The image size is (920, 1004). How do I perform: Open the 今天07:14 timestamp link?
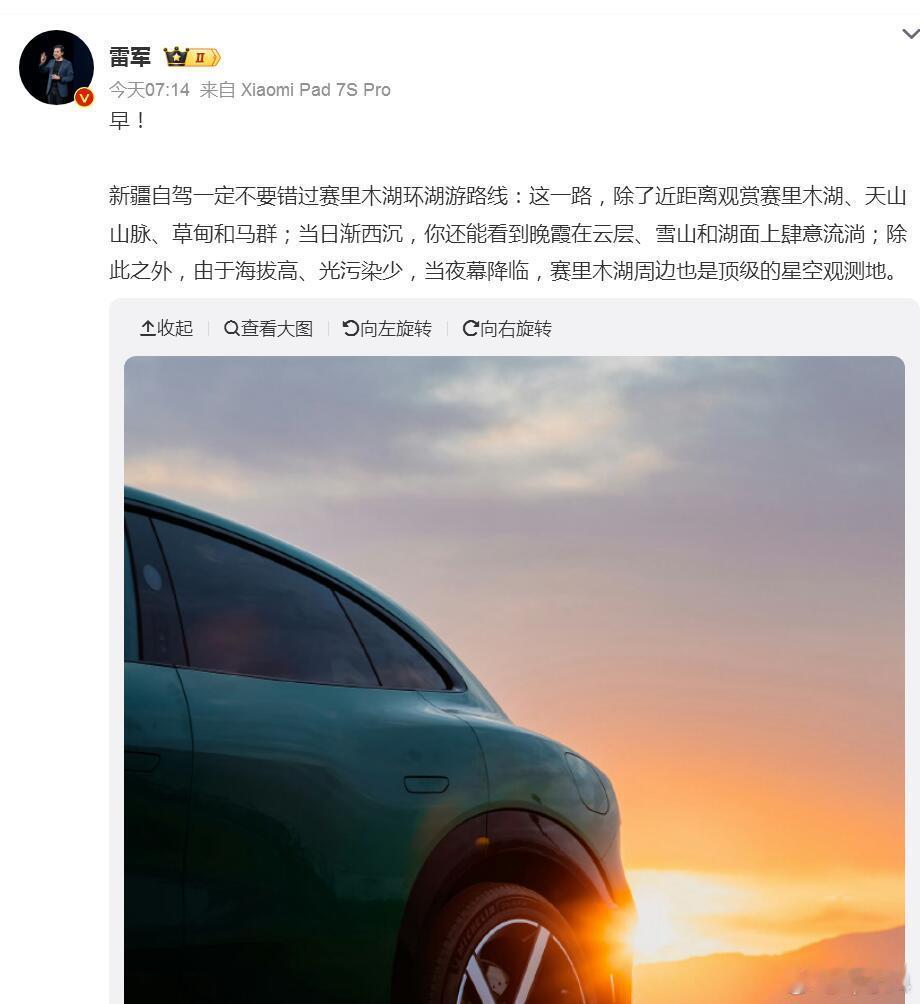(x=149, y=90)
